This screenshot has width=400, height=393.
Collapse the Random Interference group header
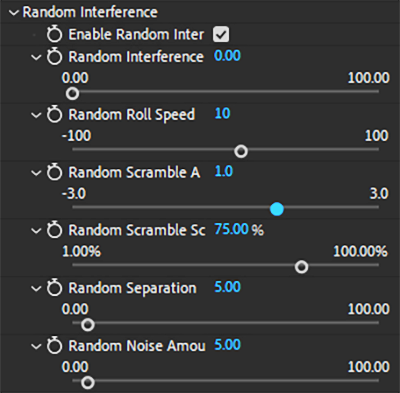click(14, 13)
